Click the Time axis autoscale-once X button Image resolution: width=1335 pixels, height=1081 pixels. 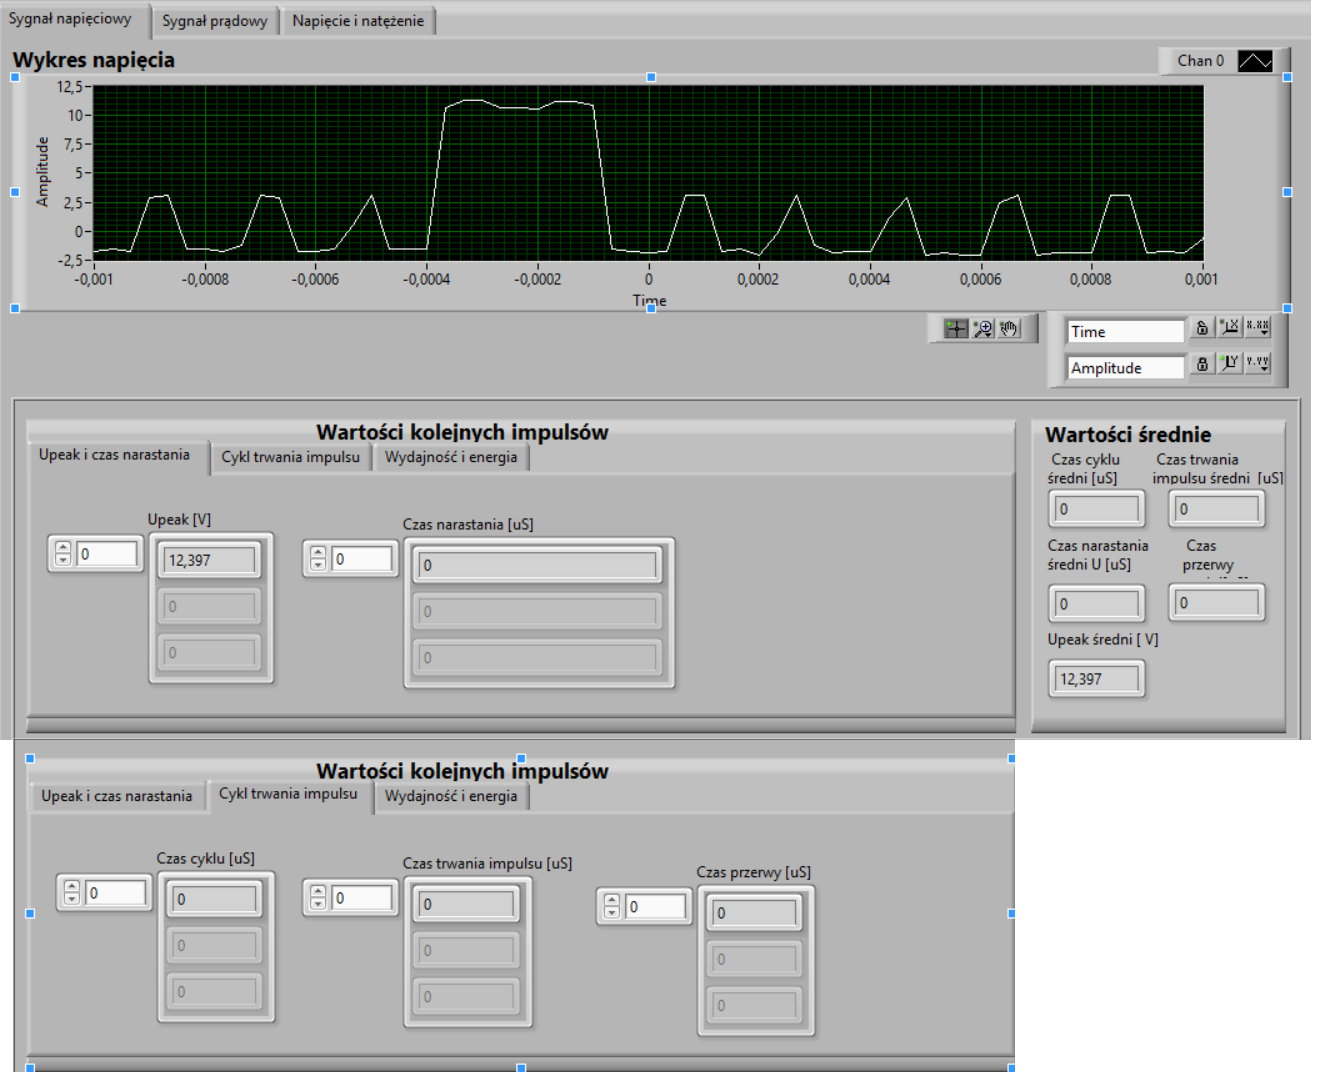coord(1230,327)
